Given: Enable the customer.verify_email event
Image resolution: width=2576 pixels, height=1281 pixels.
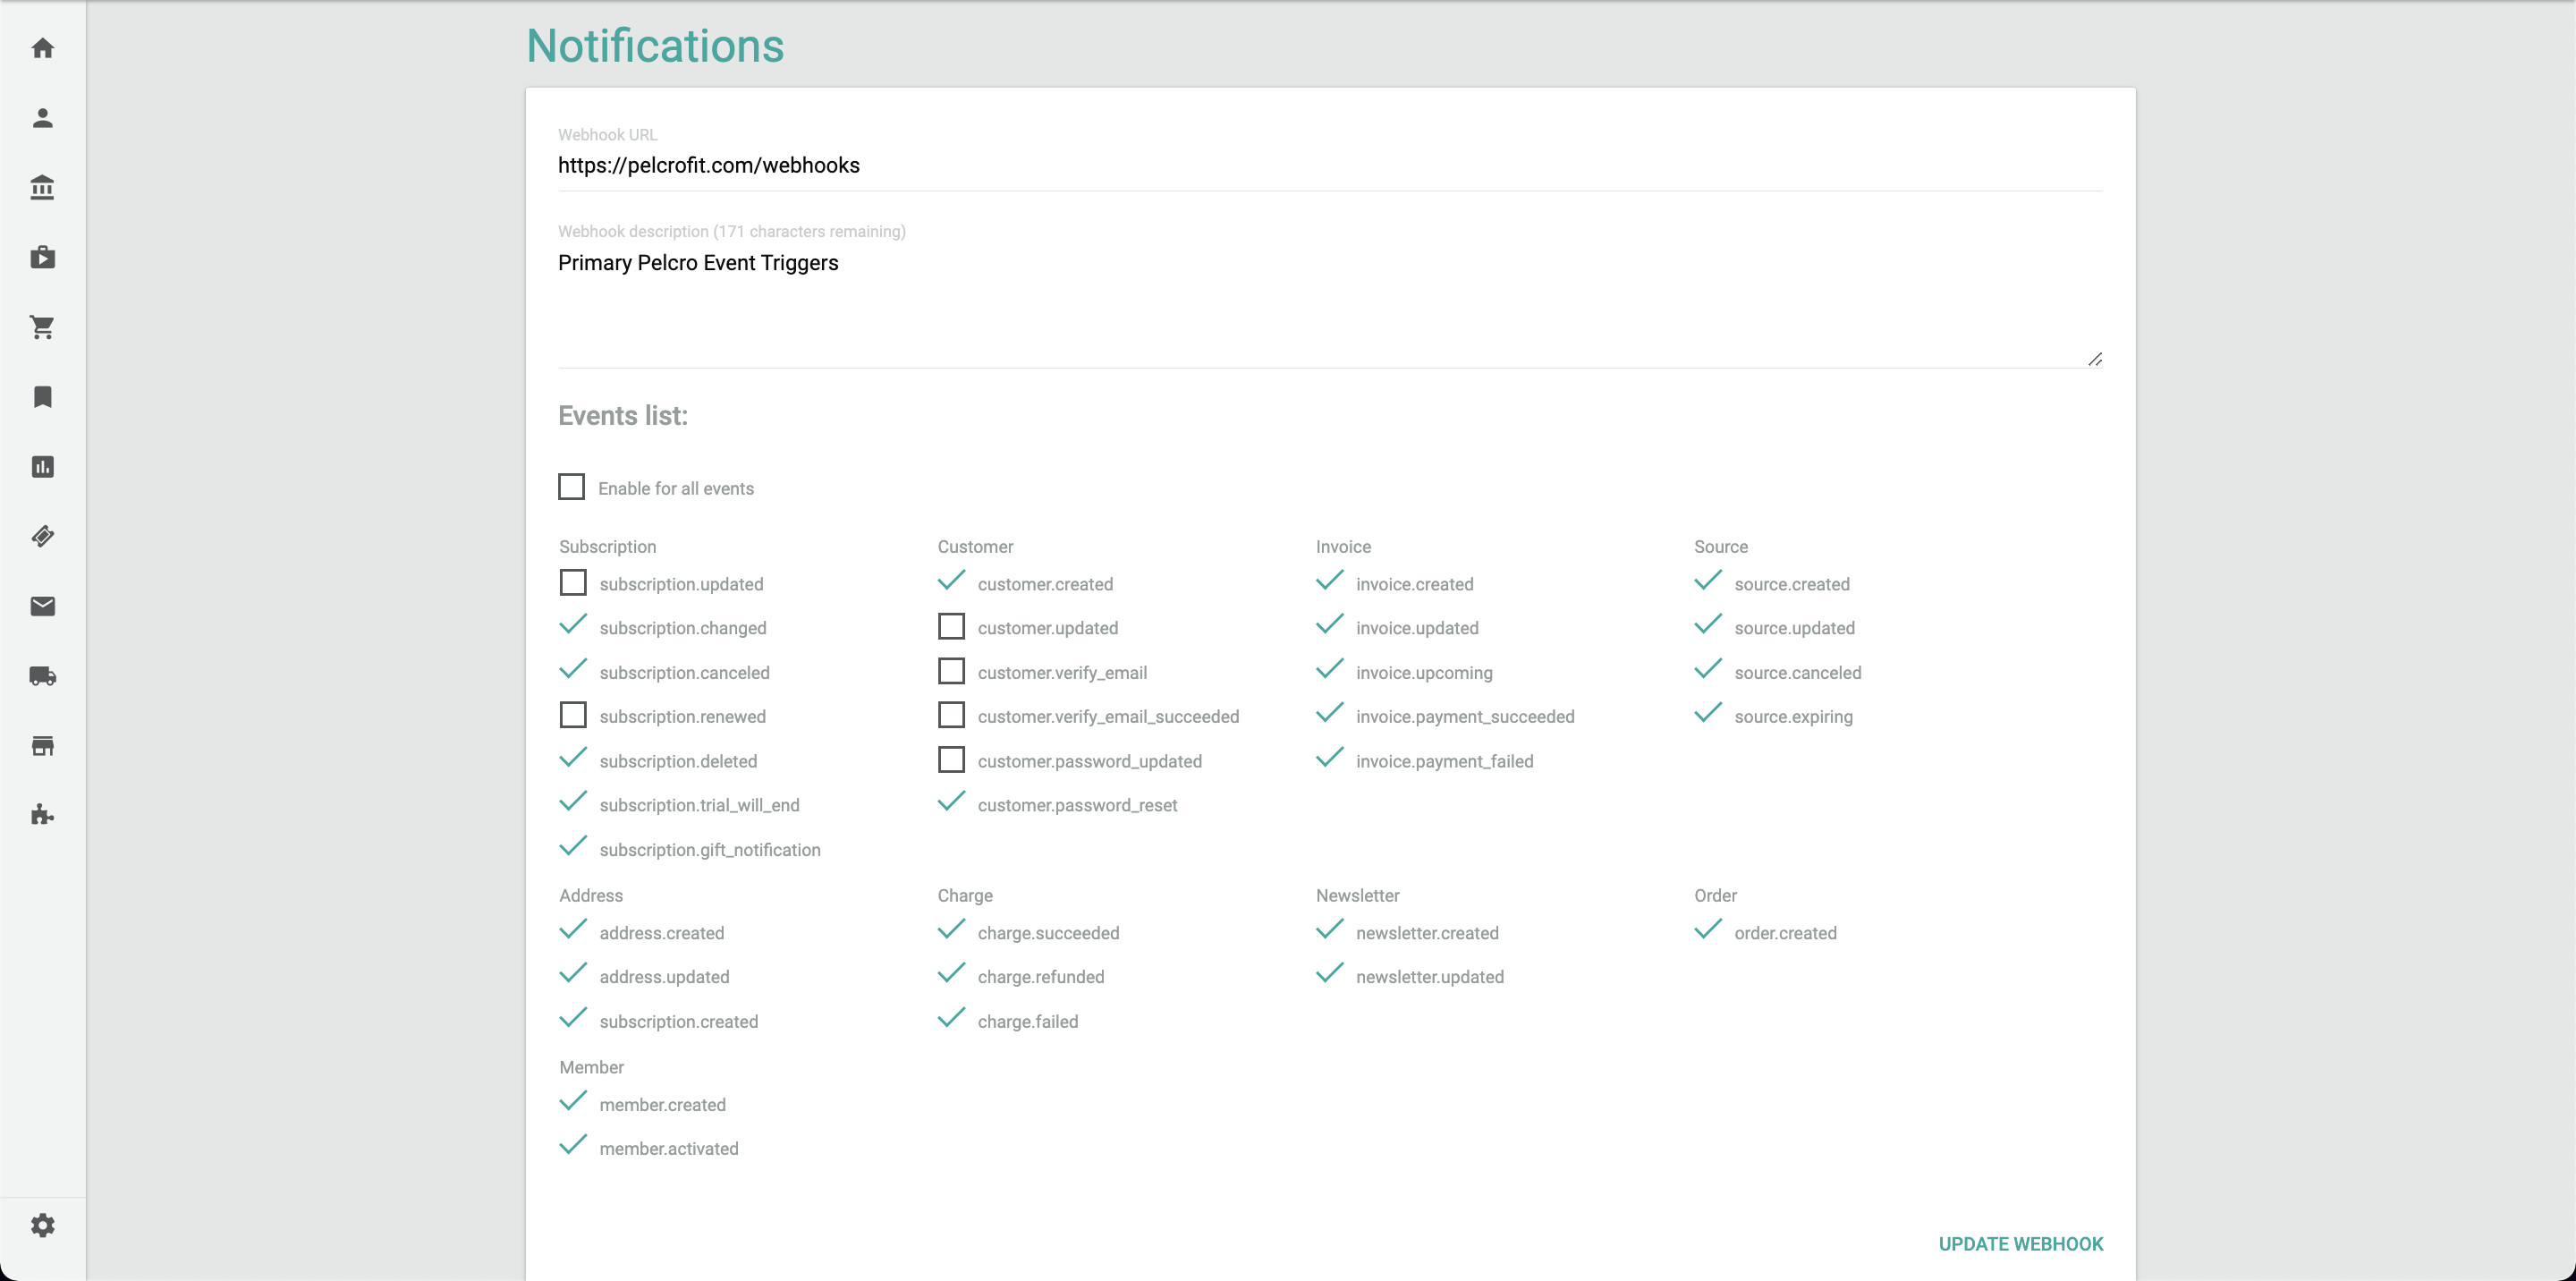Looking at the screenshot, I should pyautogui.click(x=951, y=671).
